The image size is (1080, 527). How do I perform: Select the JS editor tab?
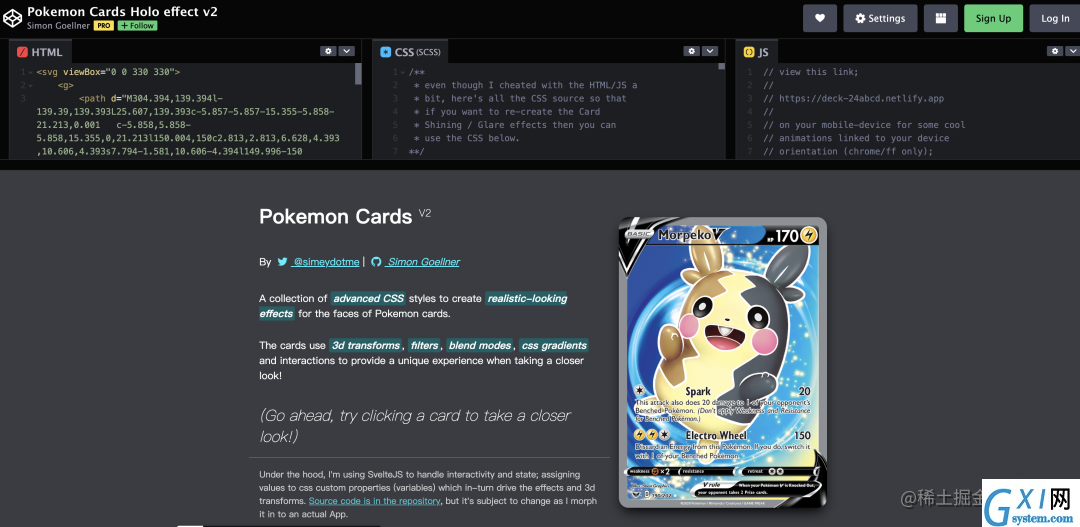[756, 52]
